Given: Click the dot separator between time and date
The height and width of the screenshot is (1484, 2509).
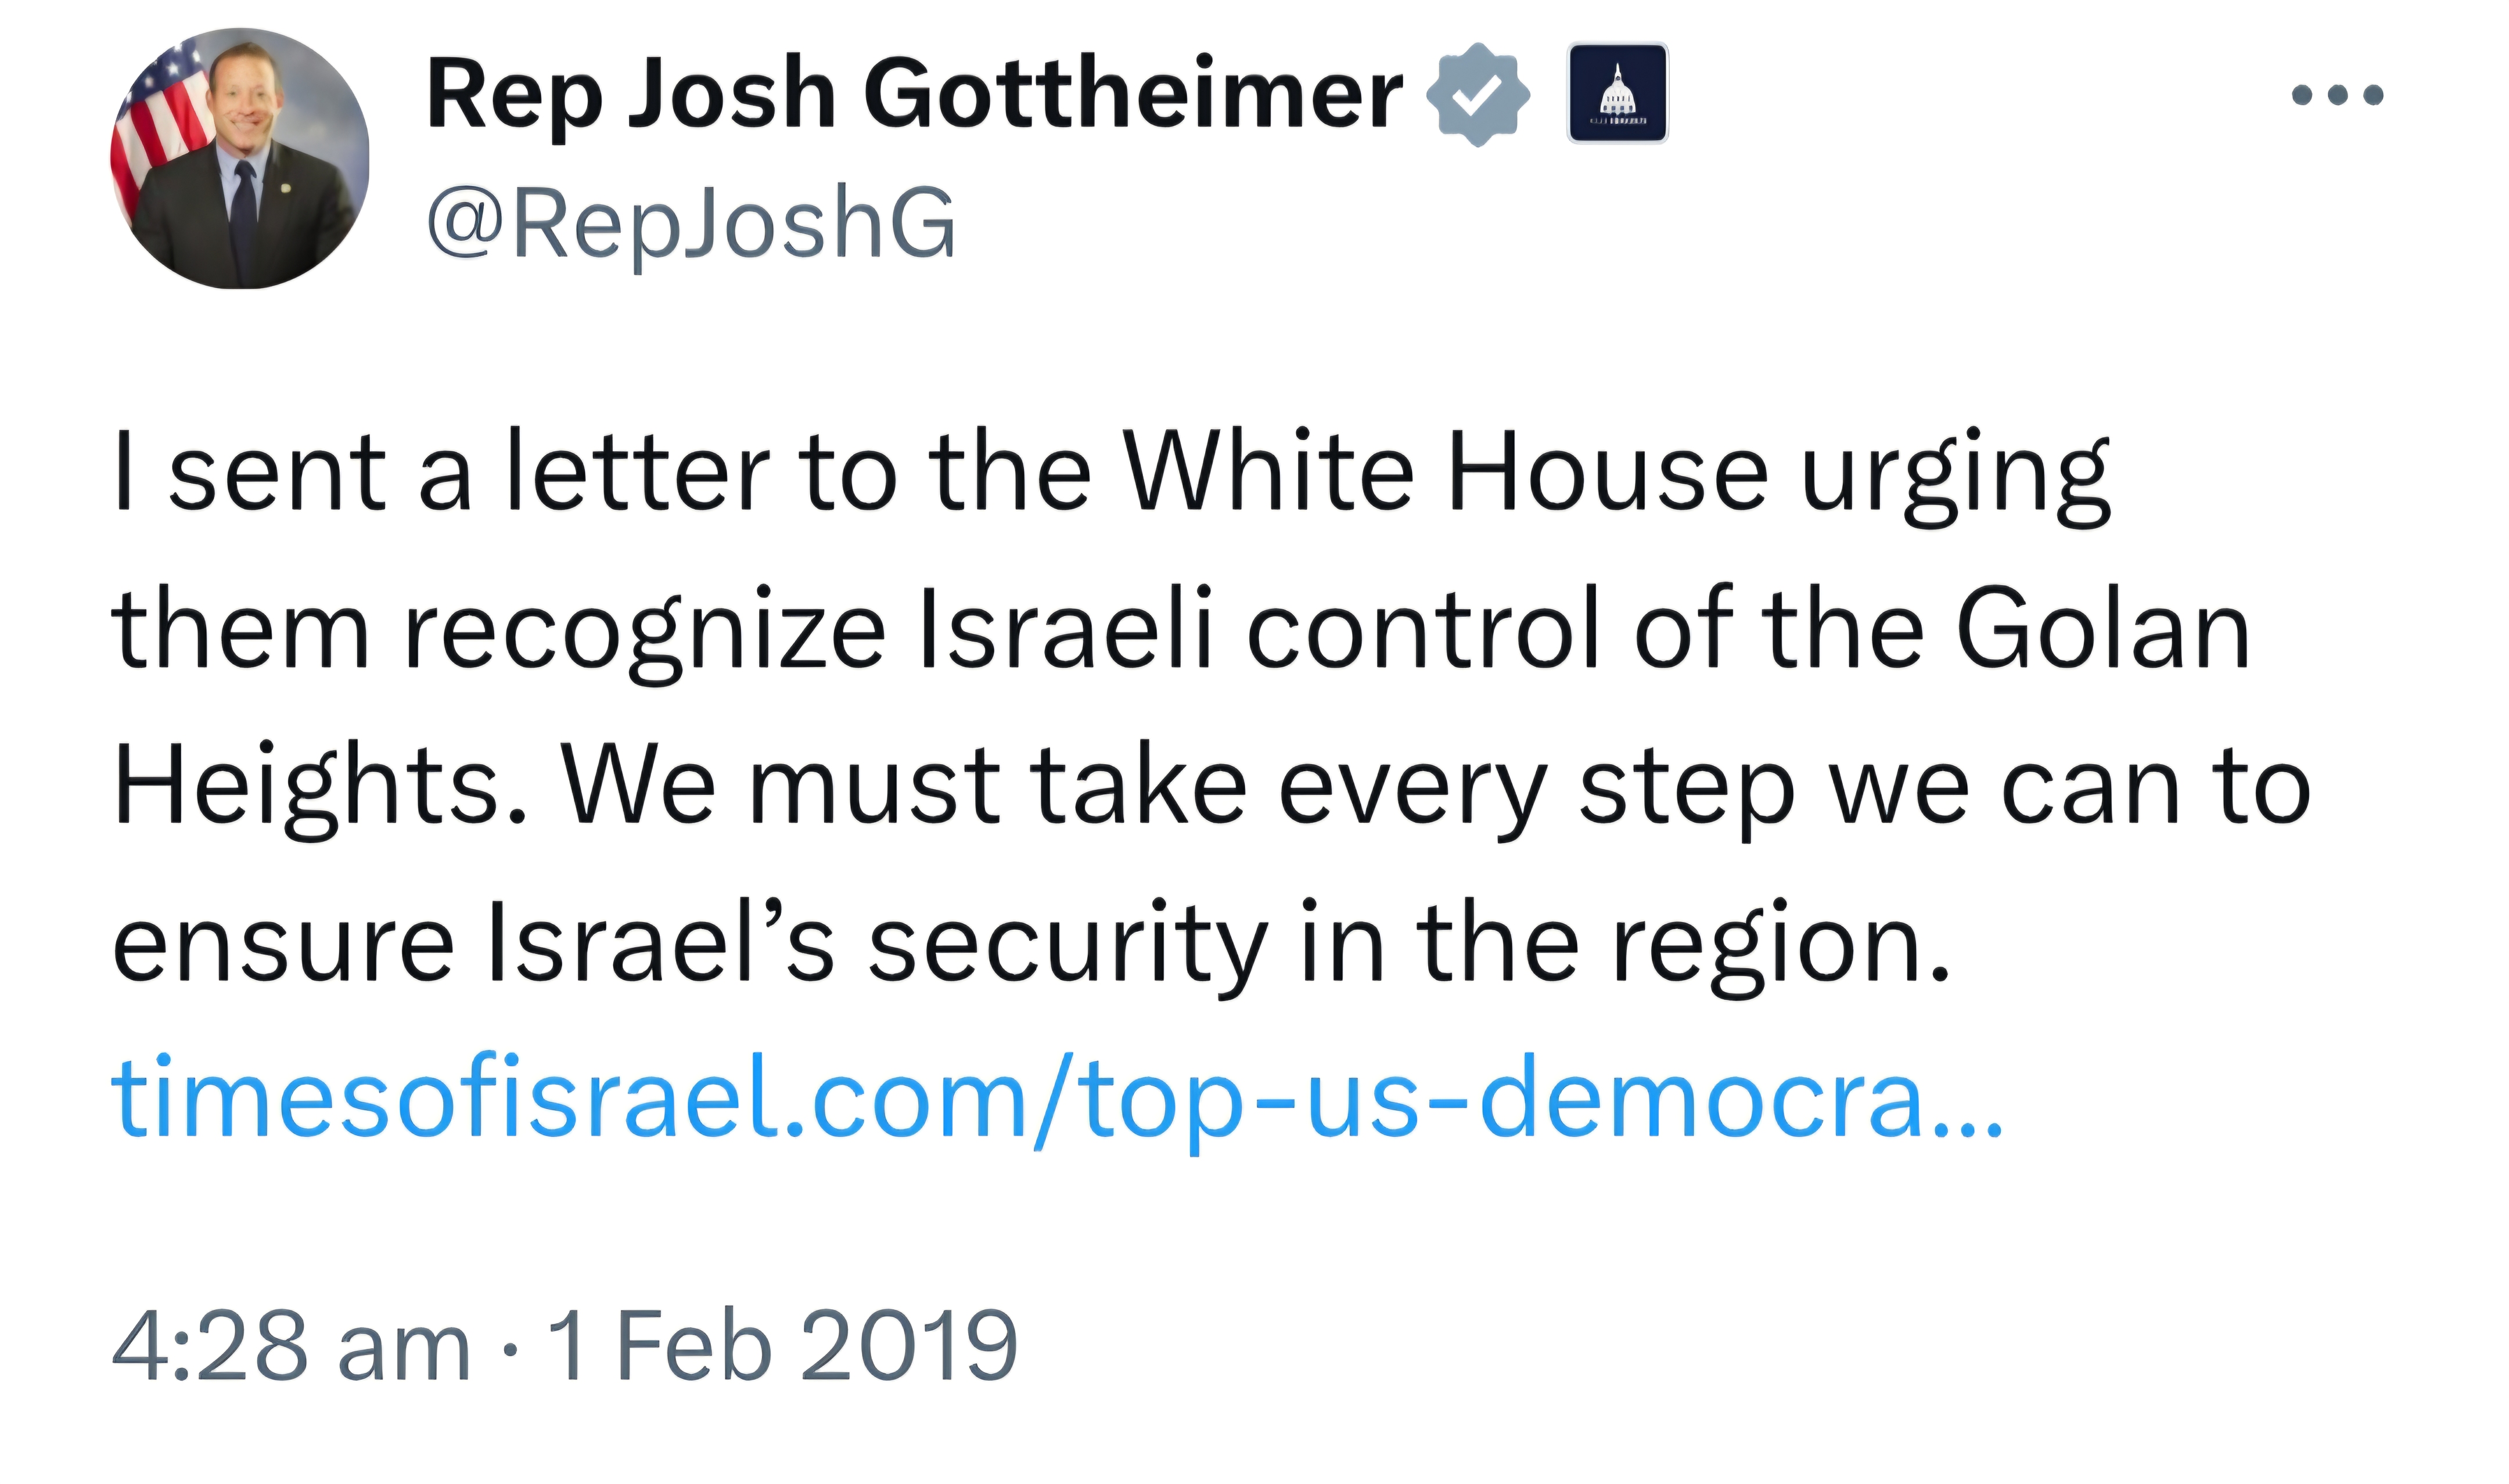Looking at the screenshot, I should tap(510, 1350).
